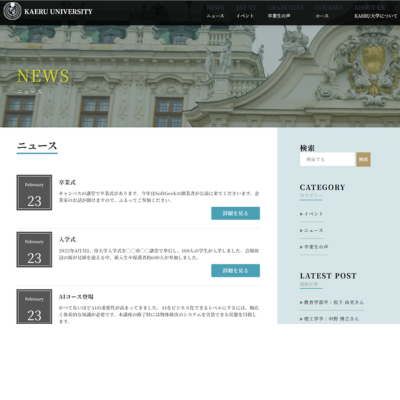The height and width of the screenshot is (400, 400).
Task: Open the AIコース登場 news title
Action: tap(76, 297)
